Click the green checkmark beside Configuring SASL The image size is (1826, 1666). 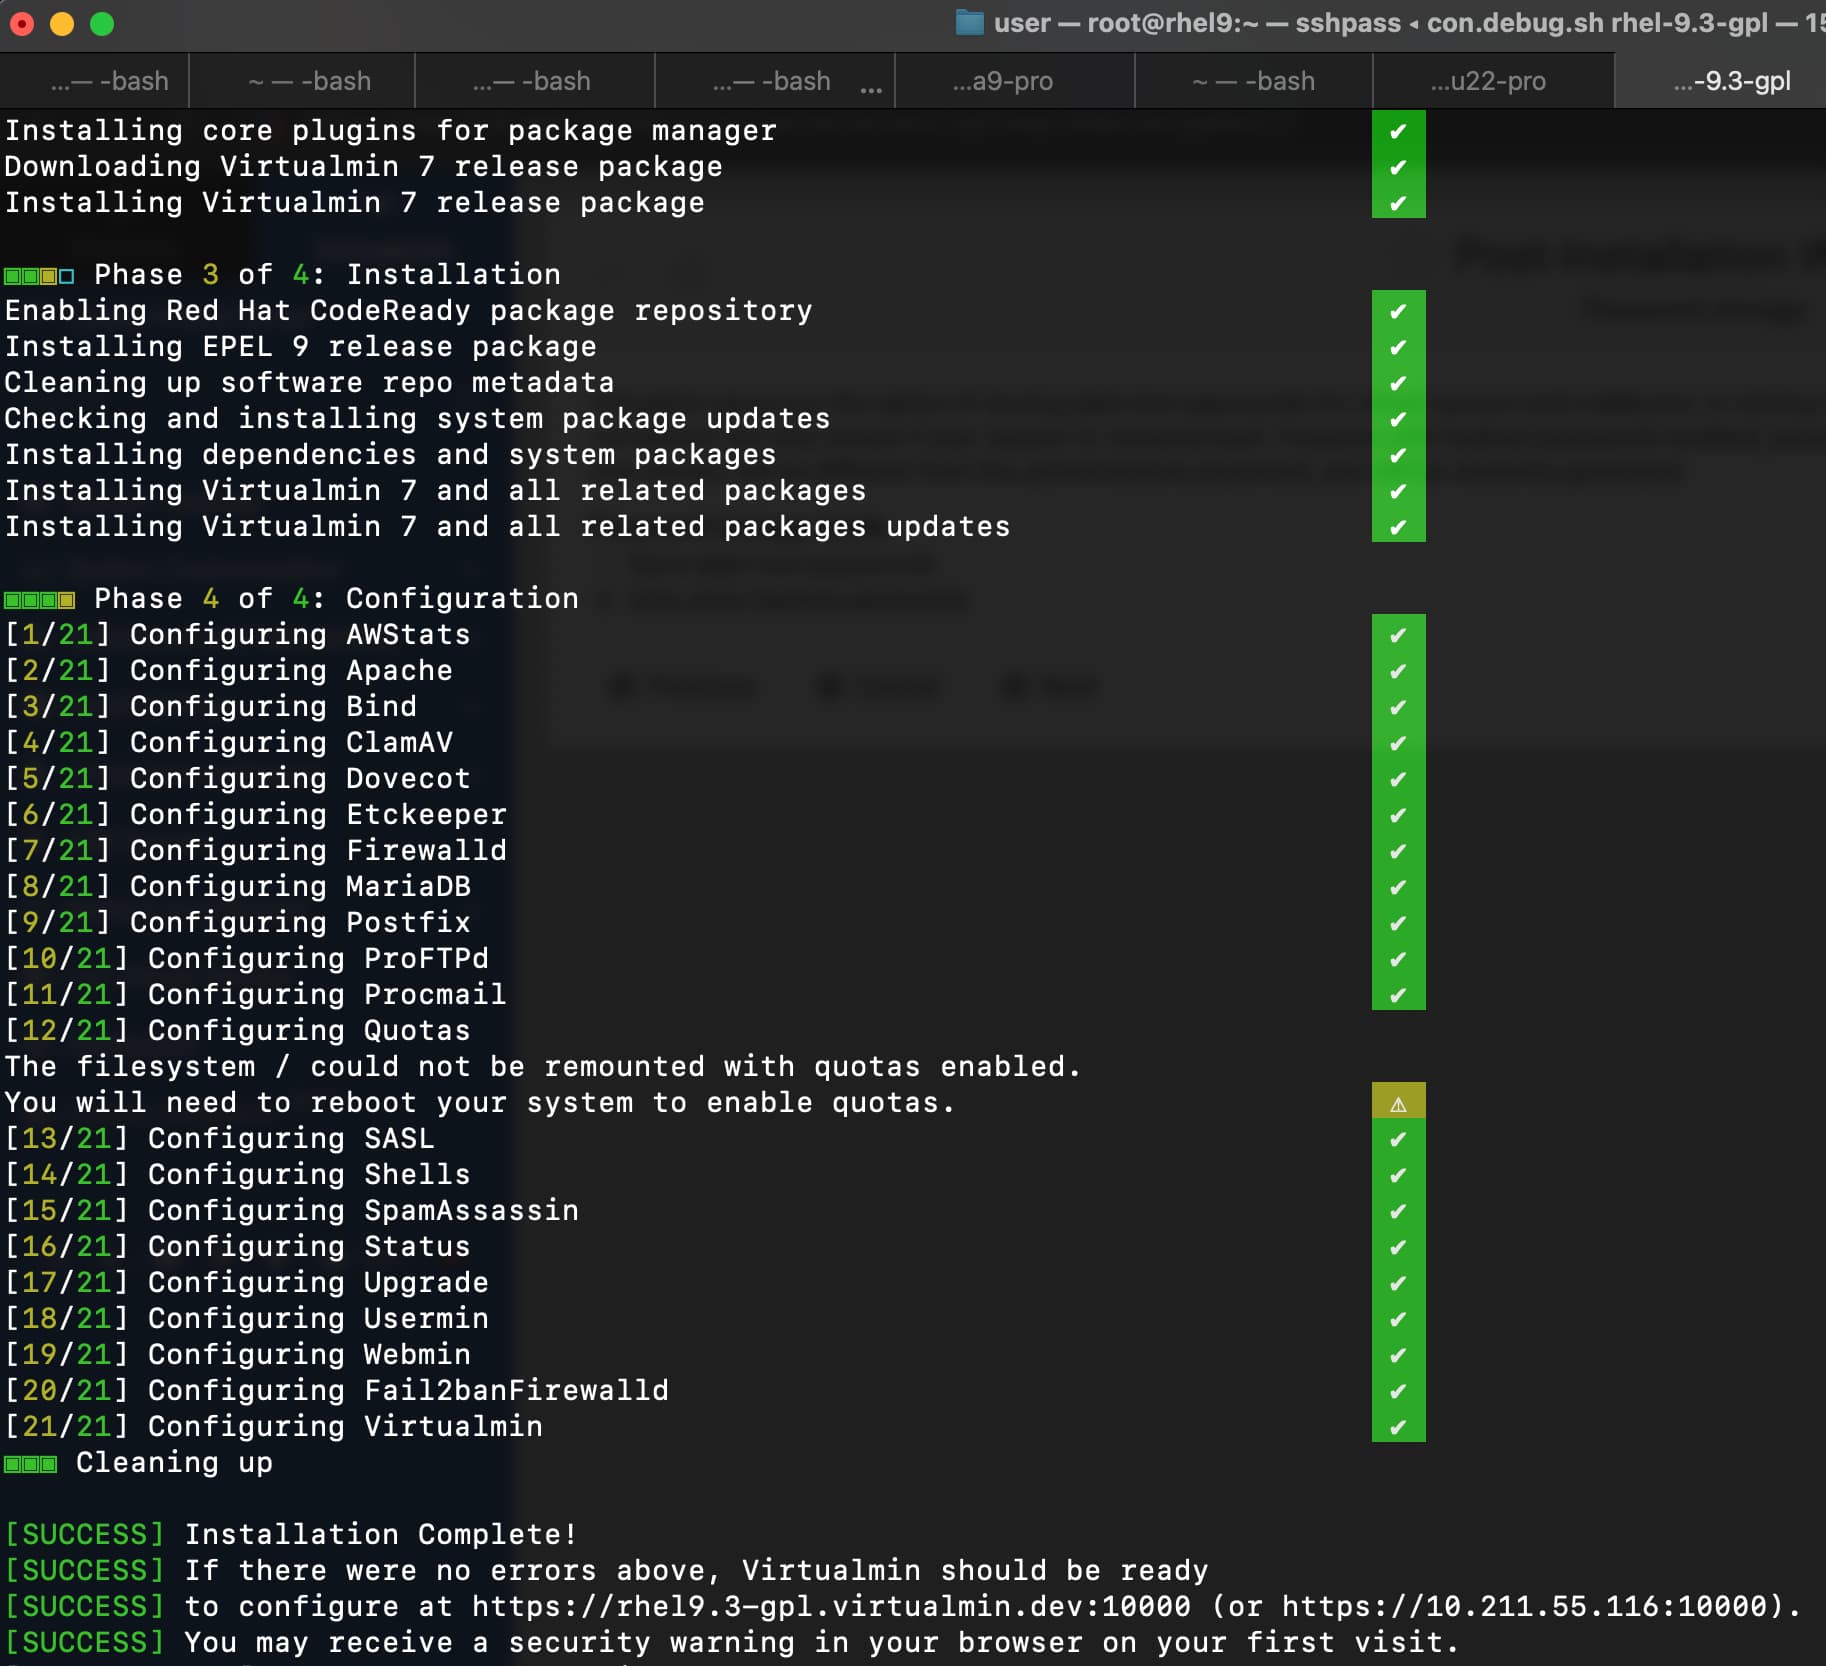click(1398, 1138)
